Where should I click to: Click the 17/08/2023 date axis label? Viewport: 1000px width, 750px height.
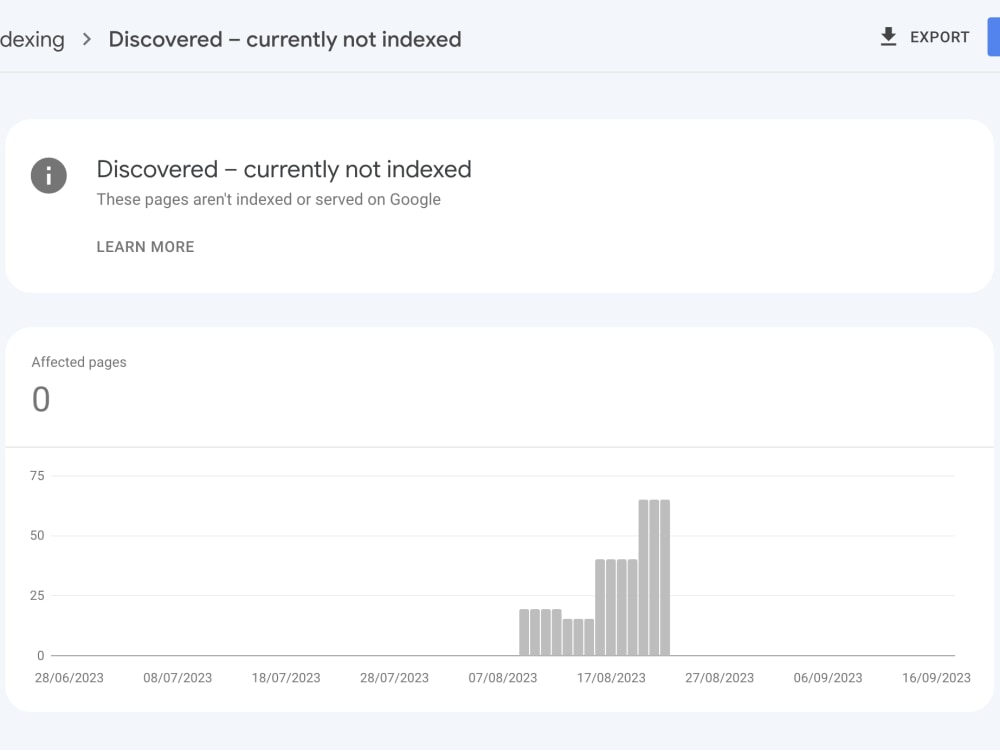pos(611,678)
